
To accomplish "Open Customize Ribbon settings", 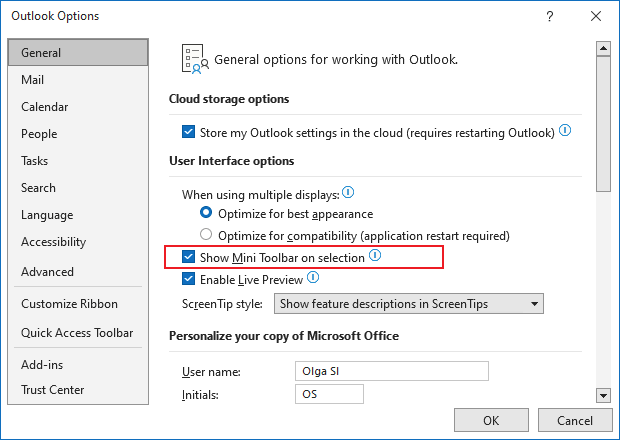I will 78,304.
